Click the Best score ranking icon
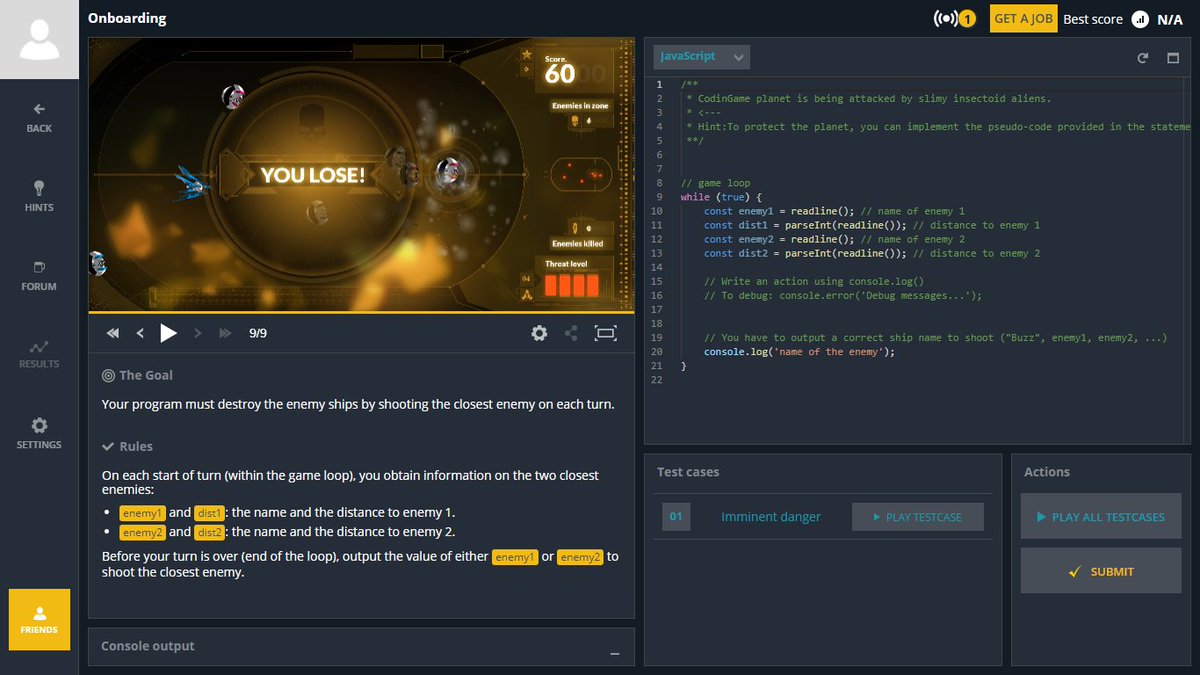The height and width of the screenshot is (675, 1200). pyautogui.click(x=1140, y=19)
